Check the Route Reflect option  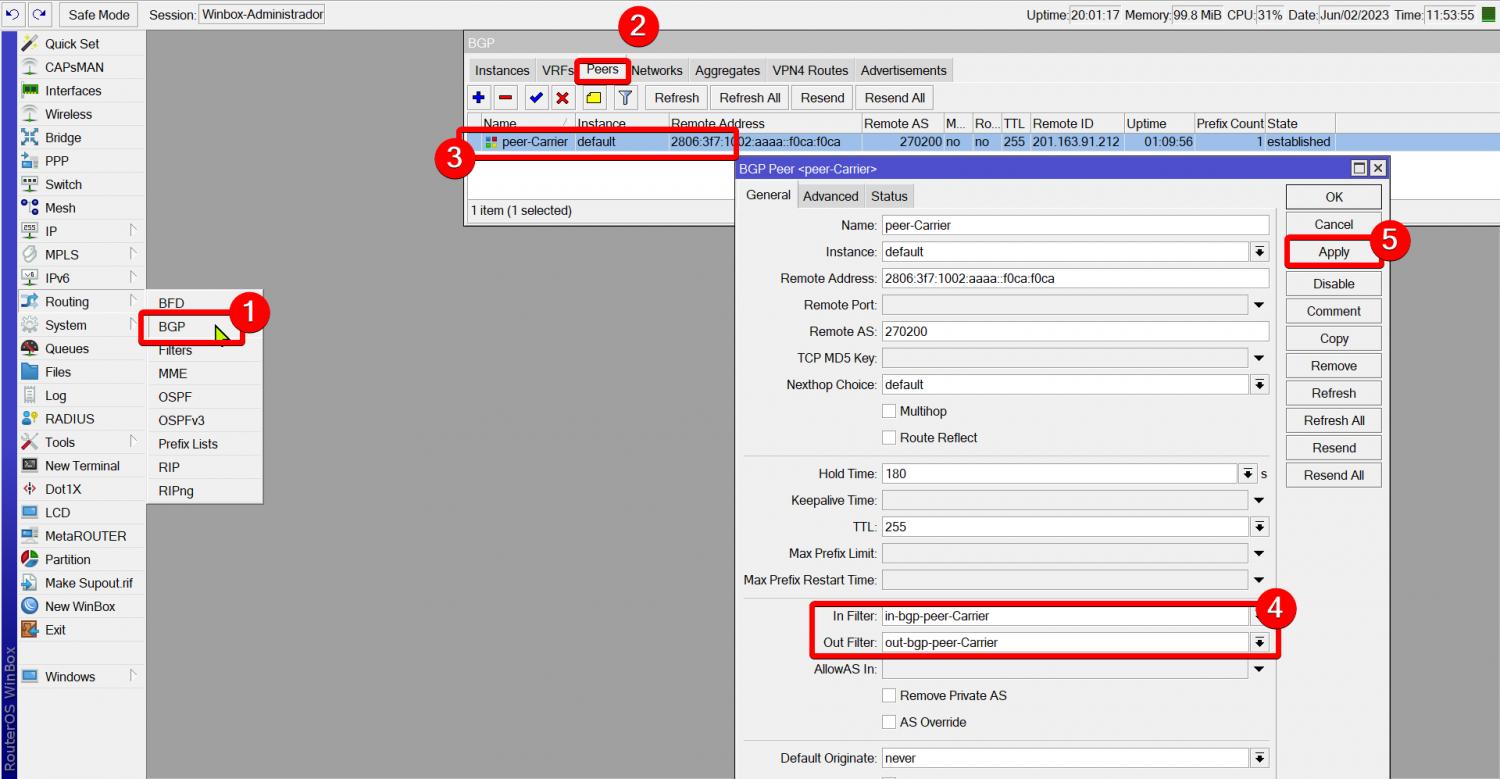889,438
